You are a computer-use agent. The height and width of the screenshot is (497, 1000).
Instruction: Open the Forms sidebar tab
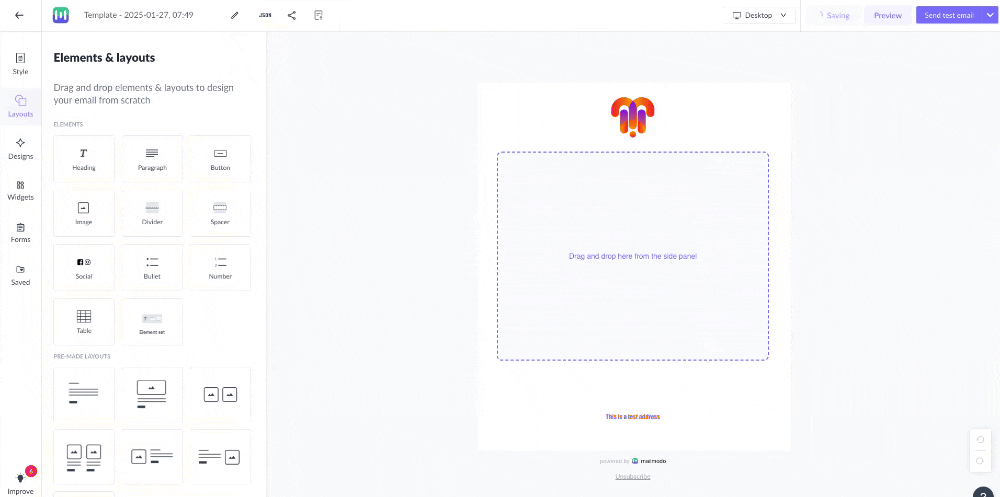coord(20,233)
